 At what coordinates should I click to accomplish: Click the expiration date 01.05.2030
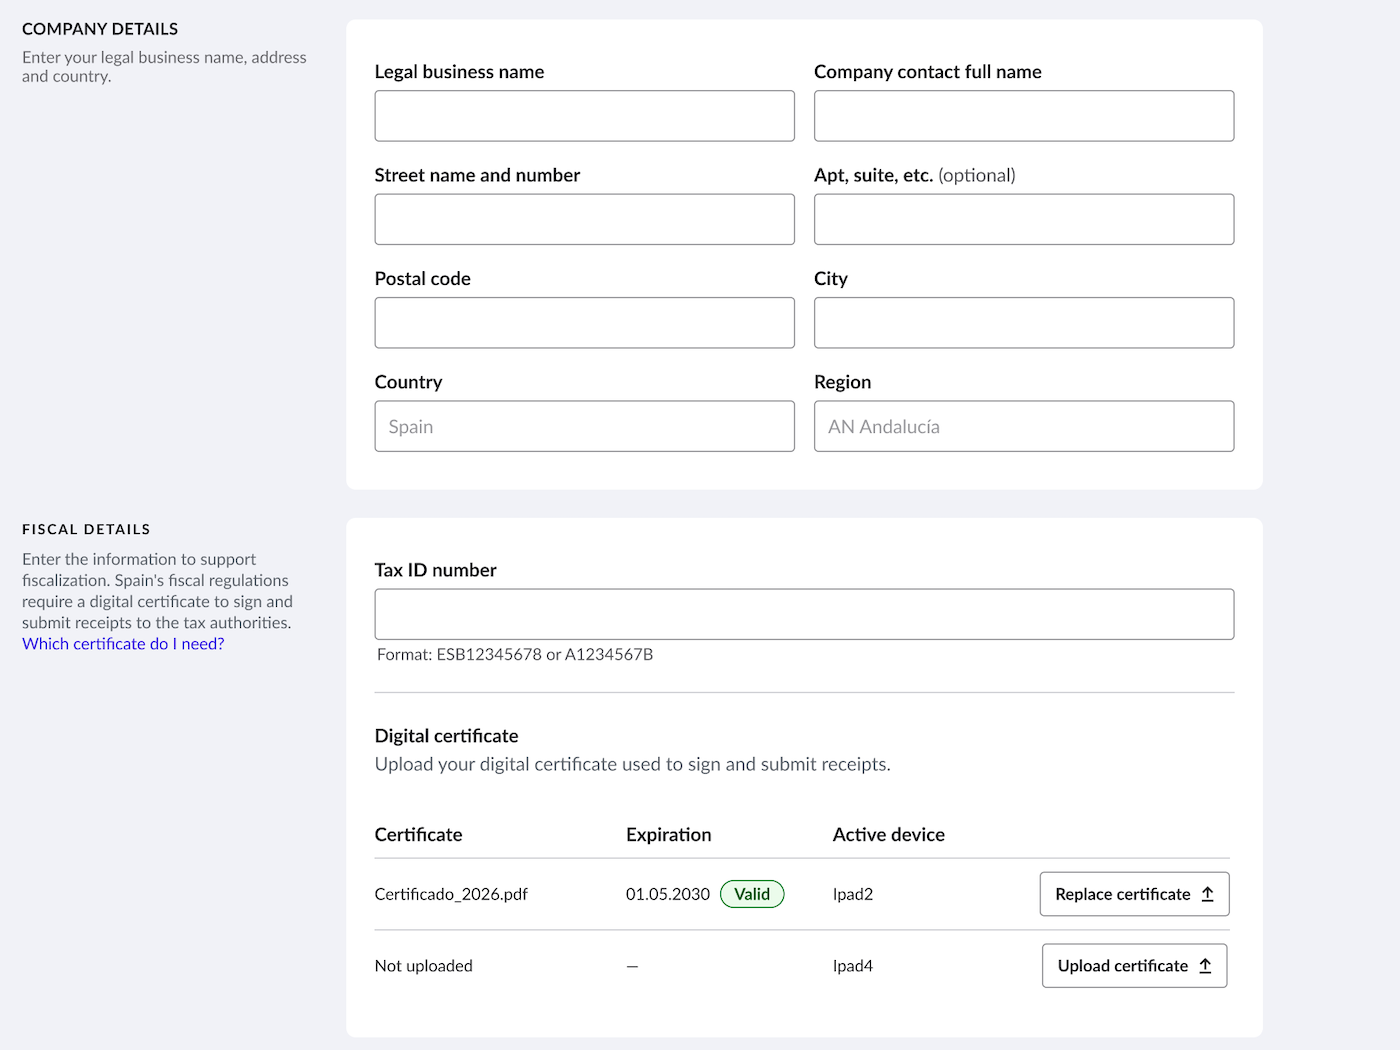[668, 894]
